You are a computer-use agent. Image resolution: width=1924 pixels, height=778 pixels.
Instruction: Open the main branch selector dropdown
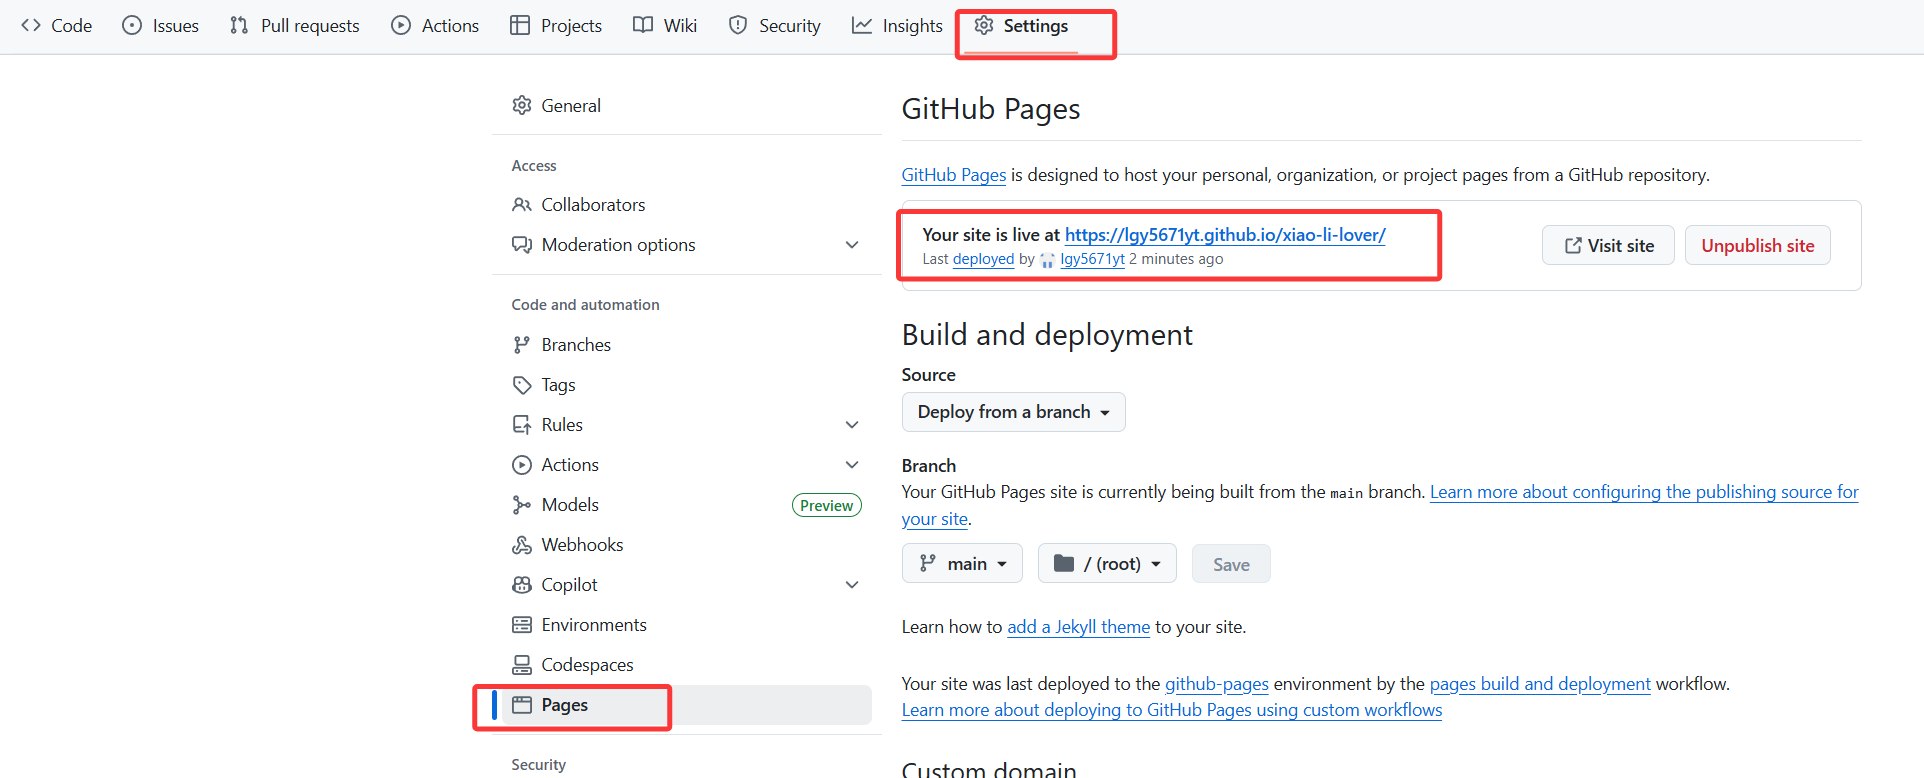962,564
